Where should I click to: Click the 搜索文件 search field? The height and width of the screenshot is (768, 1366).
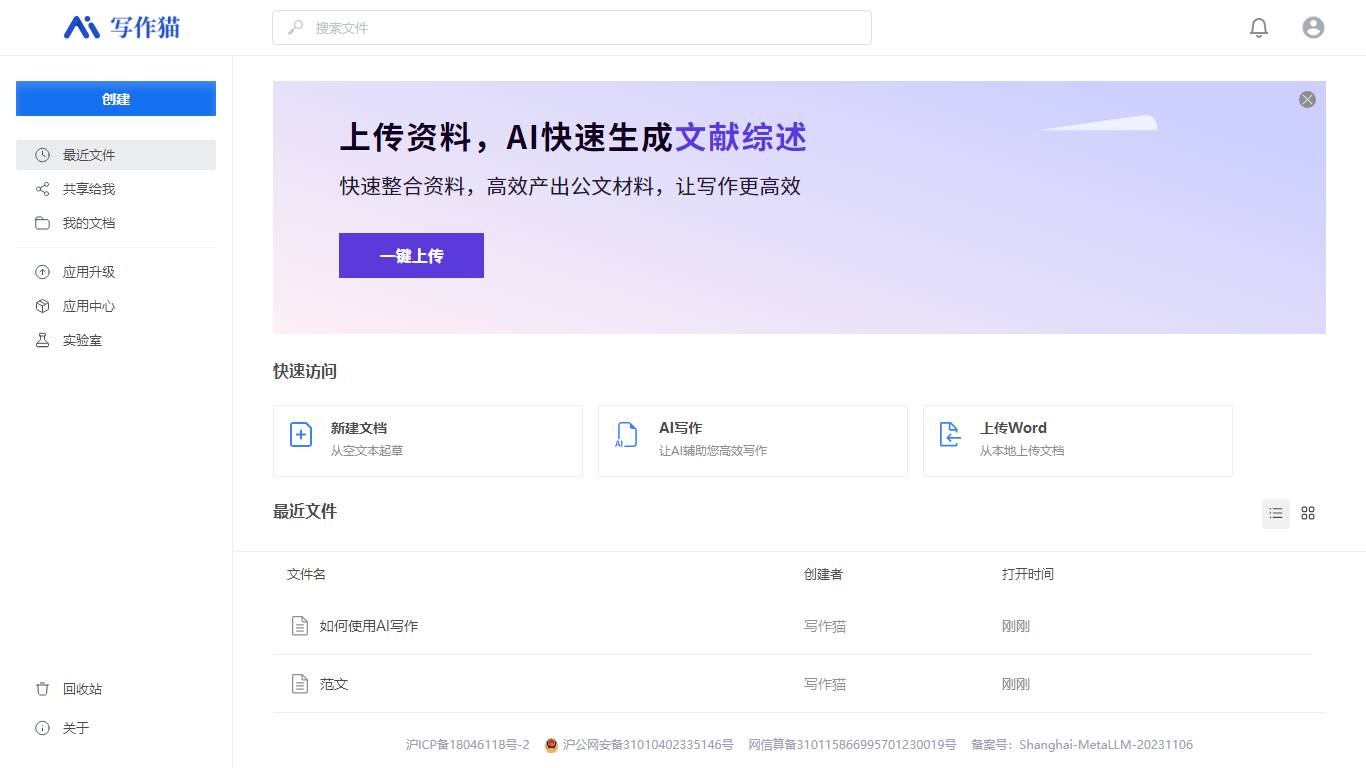(572, 28)
